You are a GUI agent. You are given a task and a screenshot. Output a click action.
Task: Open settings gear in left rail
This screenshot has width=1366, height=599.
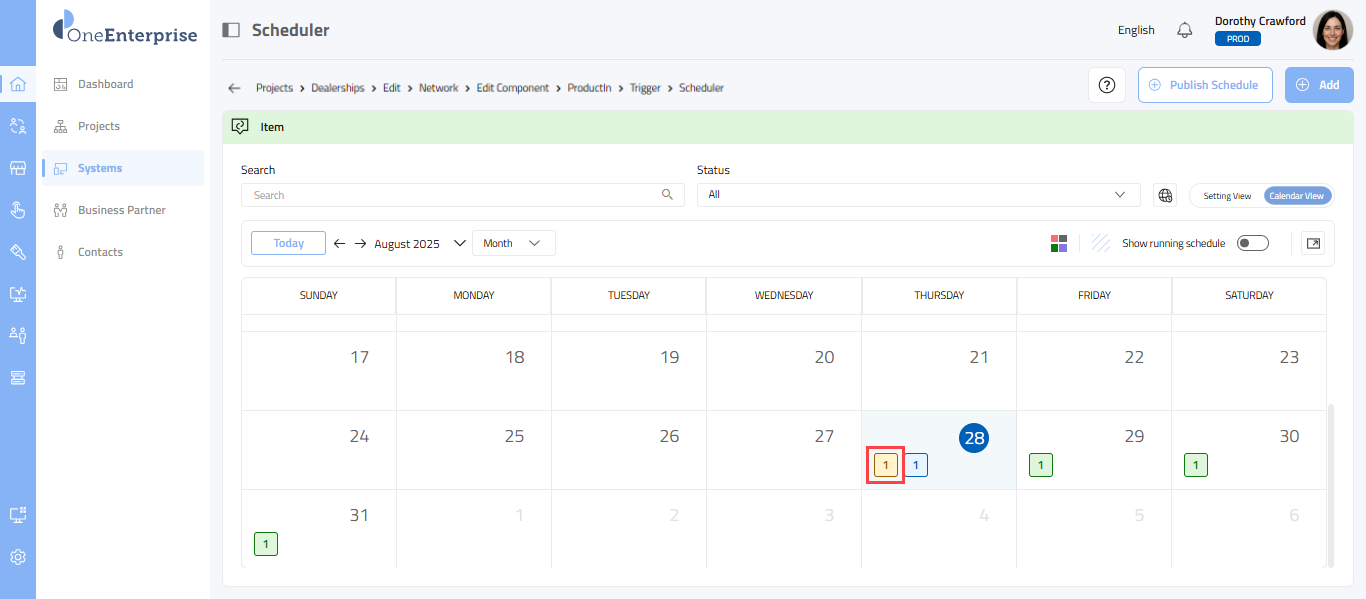tap(18, 557)
